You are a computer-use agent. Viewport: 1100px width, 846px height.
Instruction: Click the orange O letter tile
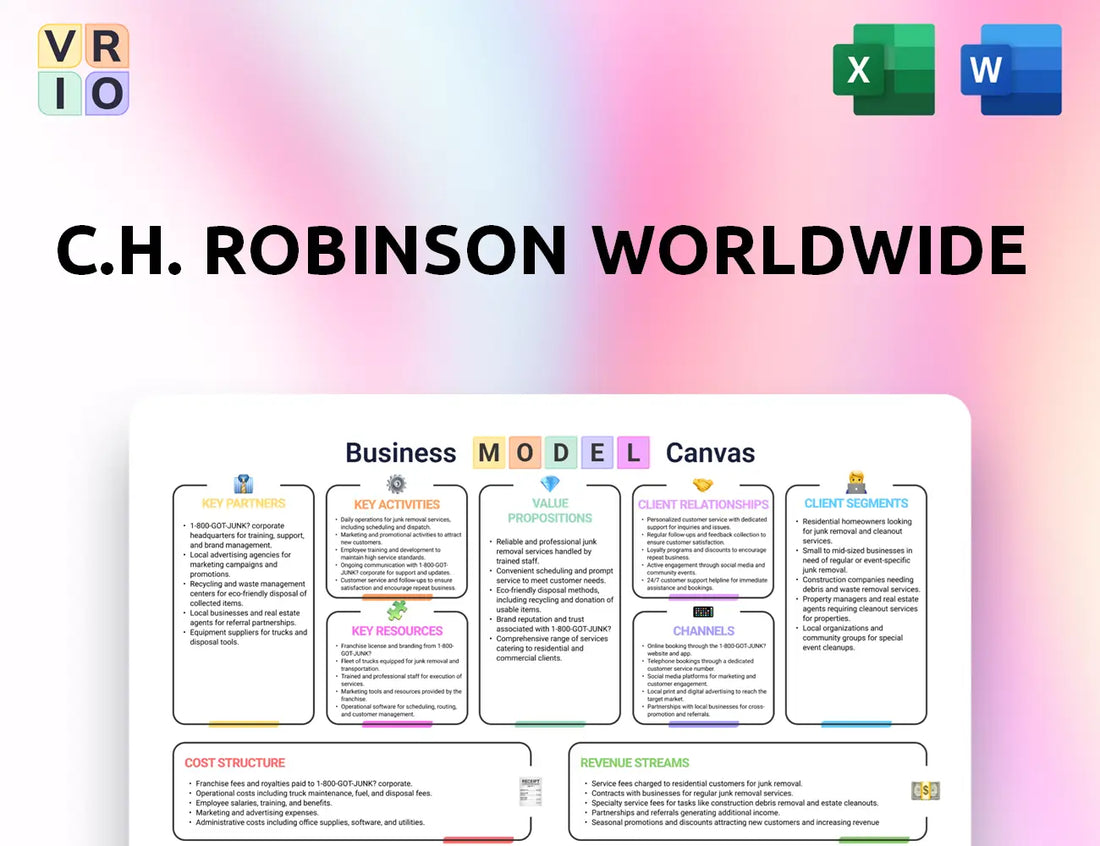[x=525, y=453]
